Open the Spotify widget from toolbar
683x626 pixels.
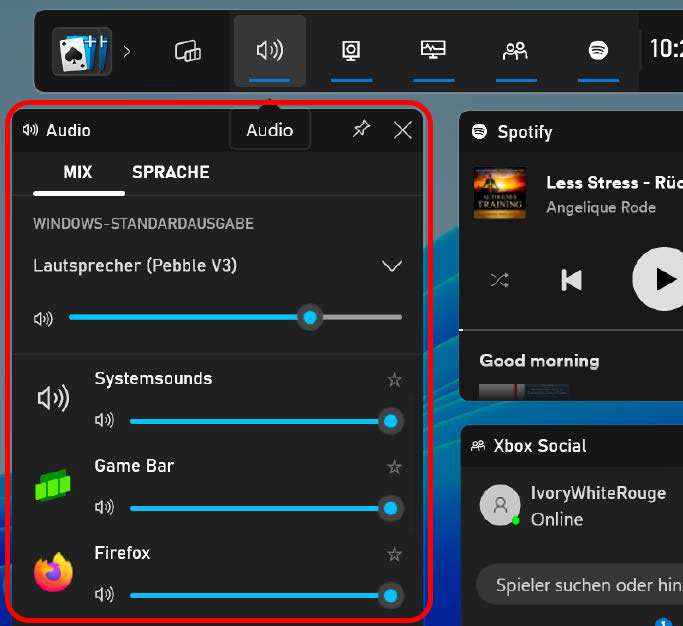click(598, 50)
